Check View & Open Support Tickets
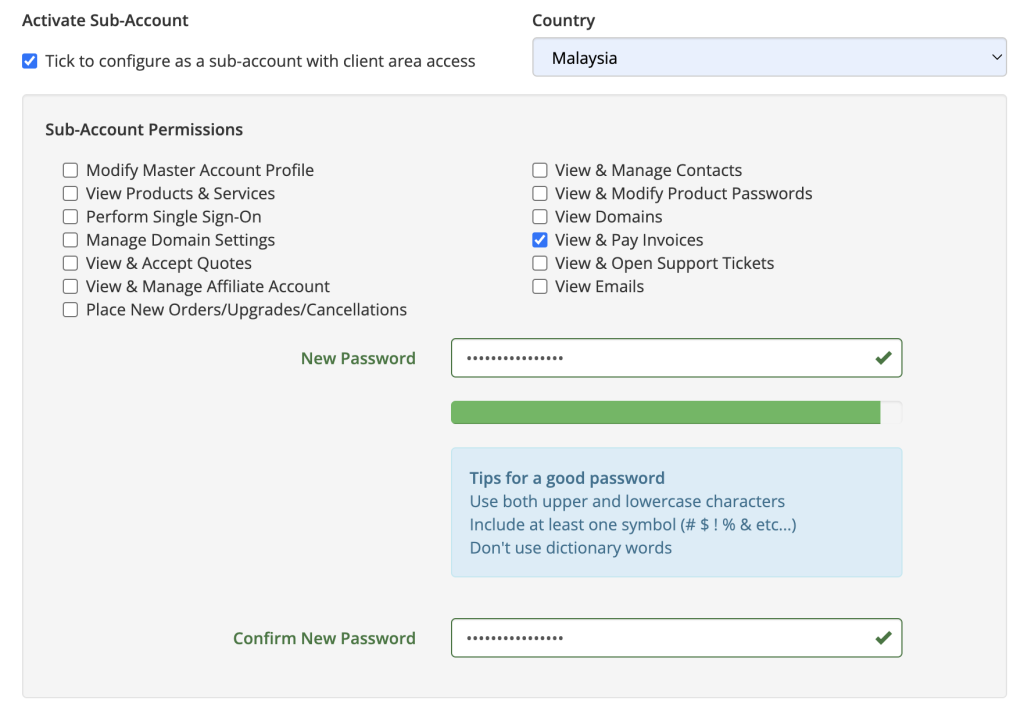1024x711 pixels. pos(539,263)
